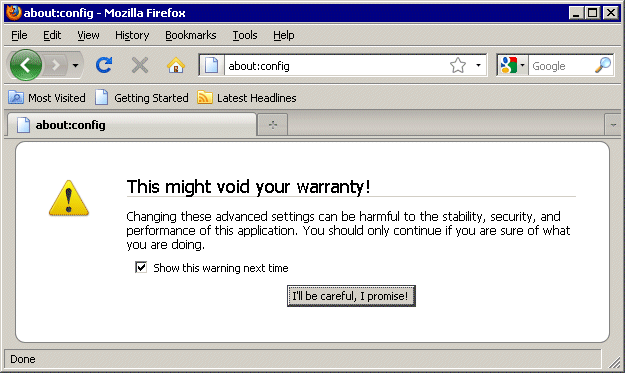Open the recent pages history dropdown arrow
This screenshot has height=373, width=625.
pos(75,65)
